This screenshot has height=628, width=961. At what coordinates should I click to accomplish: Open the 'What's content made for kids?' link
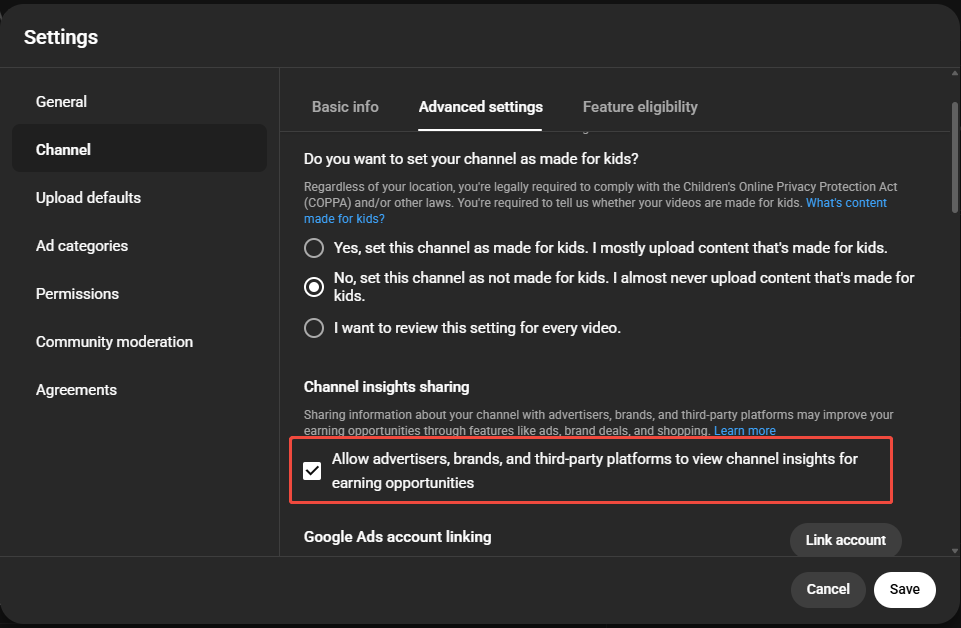pyautogui.click(x=846, y=202)
